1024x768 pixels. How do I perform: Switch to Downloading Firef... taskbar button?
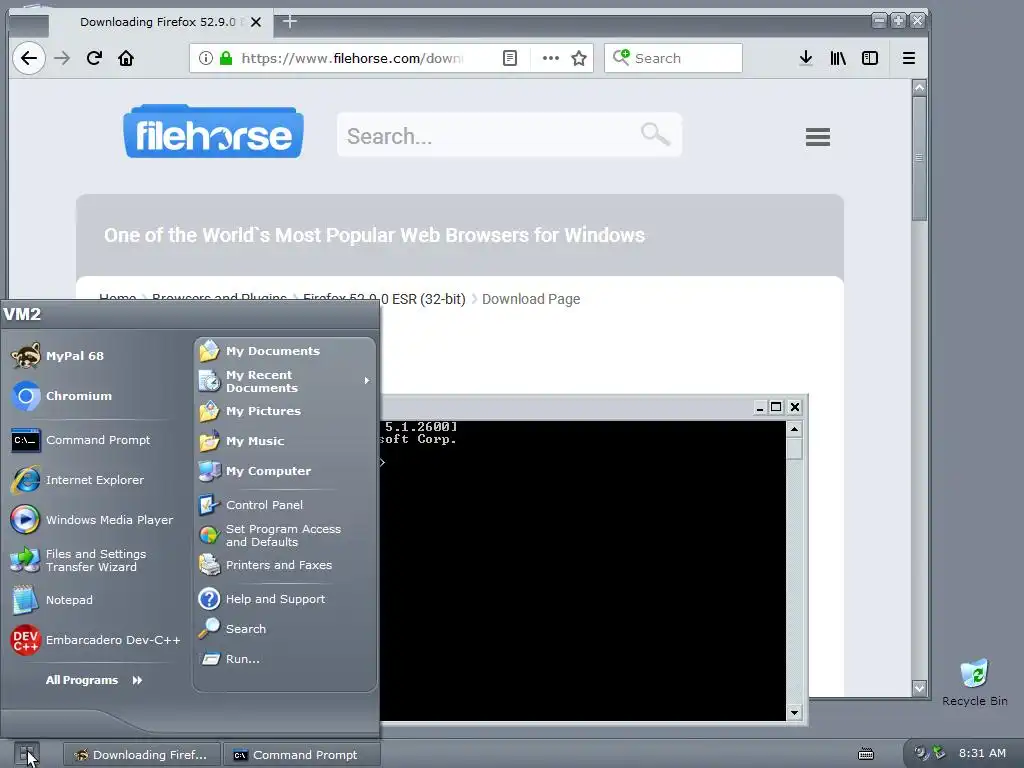point(141,755)
